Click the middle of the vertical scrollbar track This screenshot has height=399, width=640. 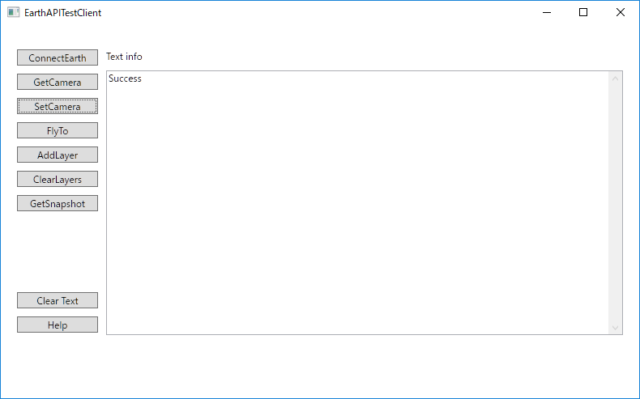coord(615,203)
